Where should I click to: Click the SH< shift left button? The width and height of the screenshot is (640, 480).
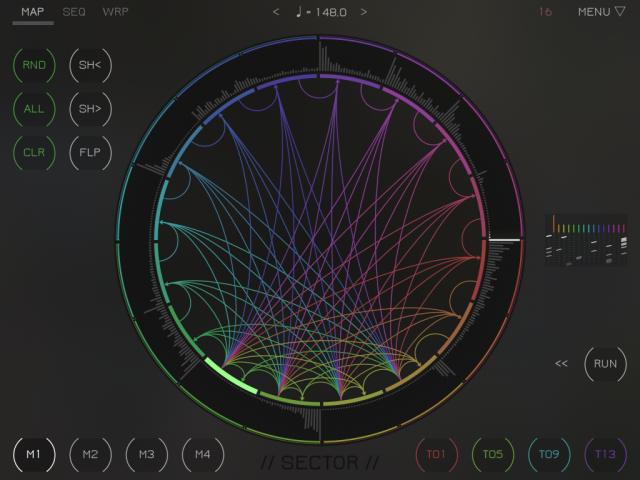point(90,65)
